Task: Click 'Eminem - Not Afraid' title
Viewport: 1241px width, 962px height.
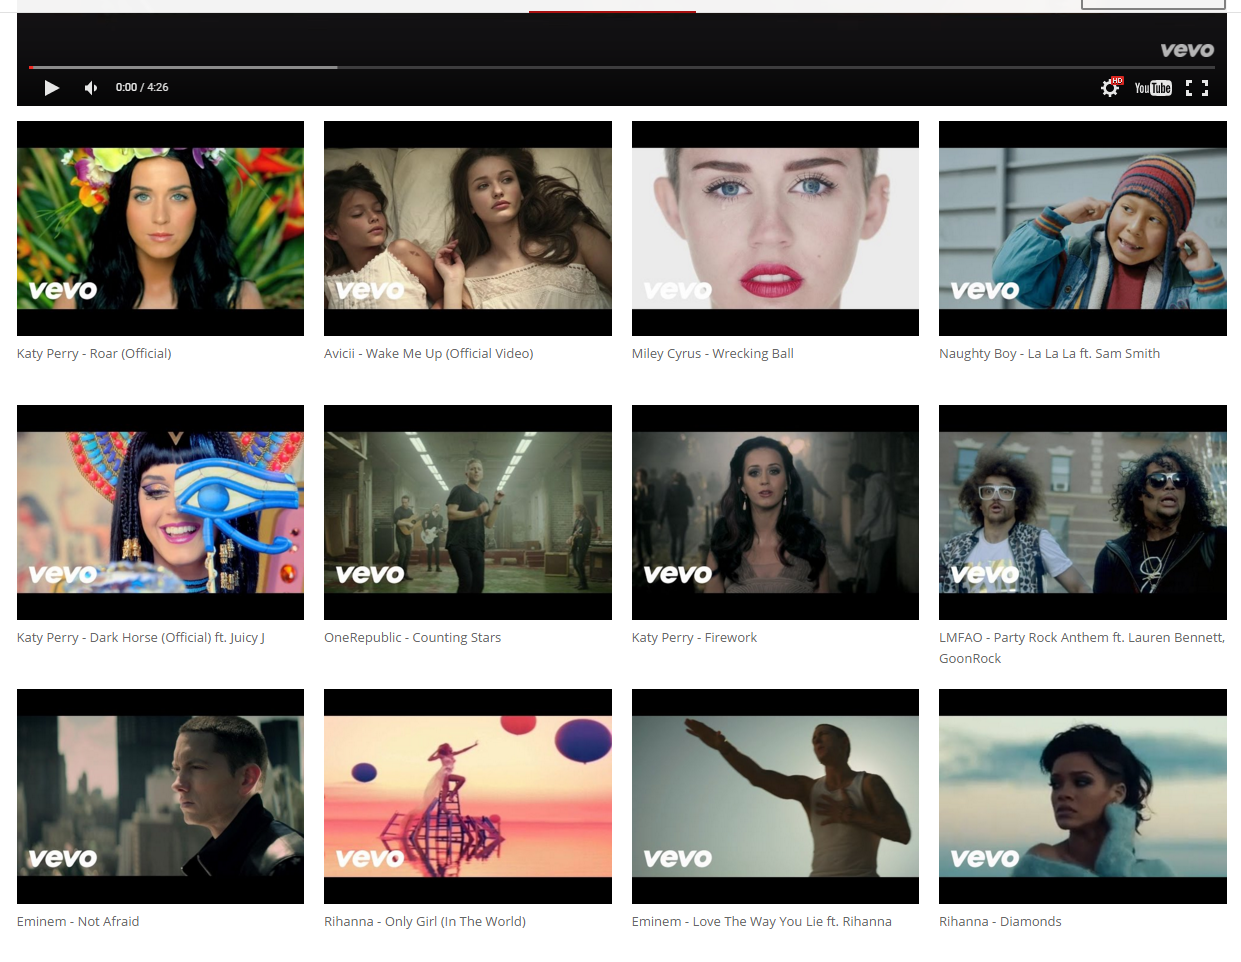Action: (78, 921)
